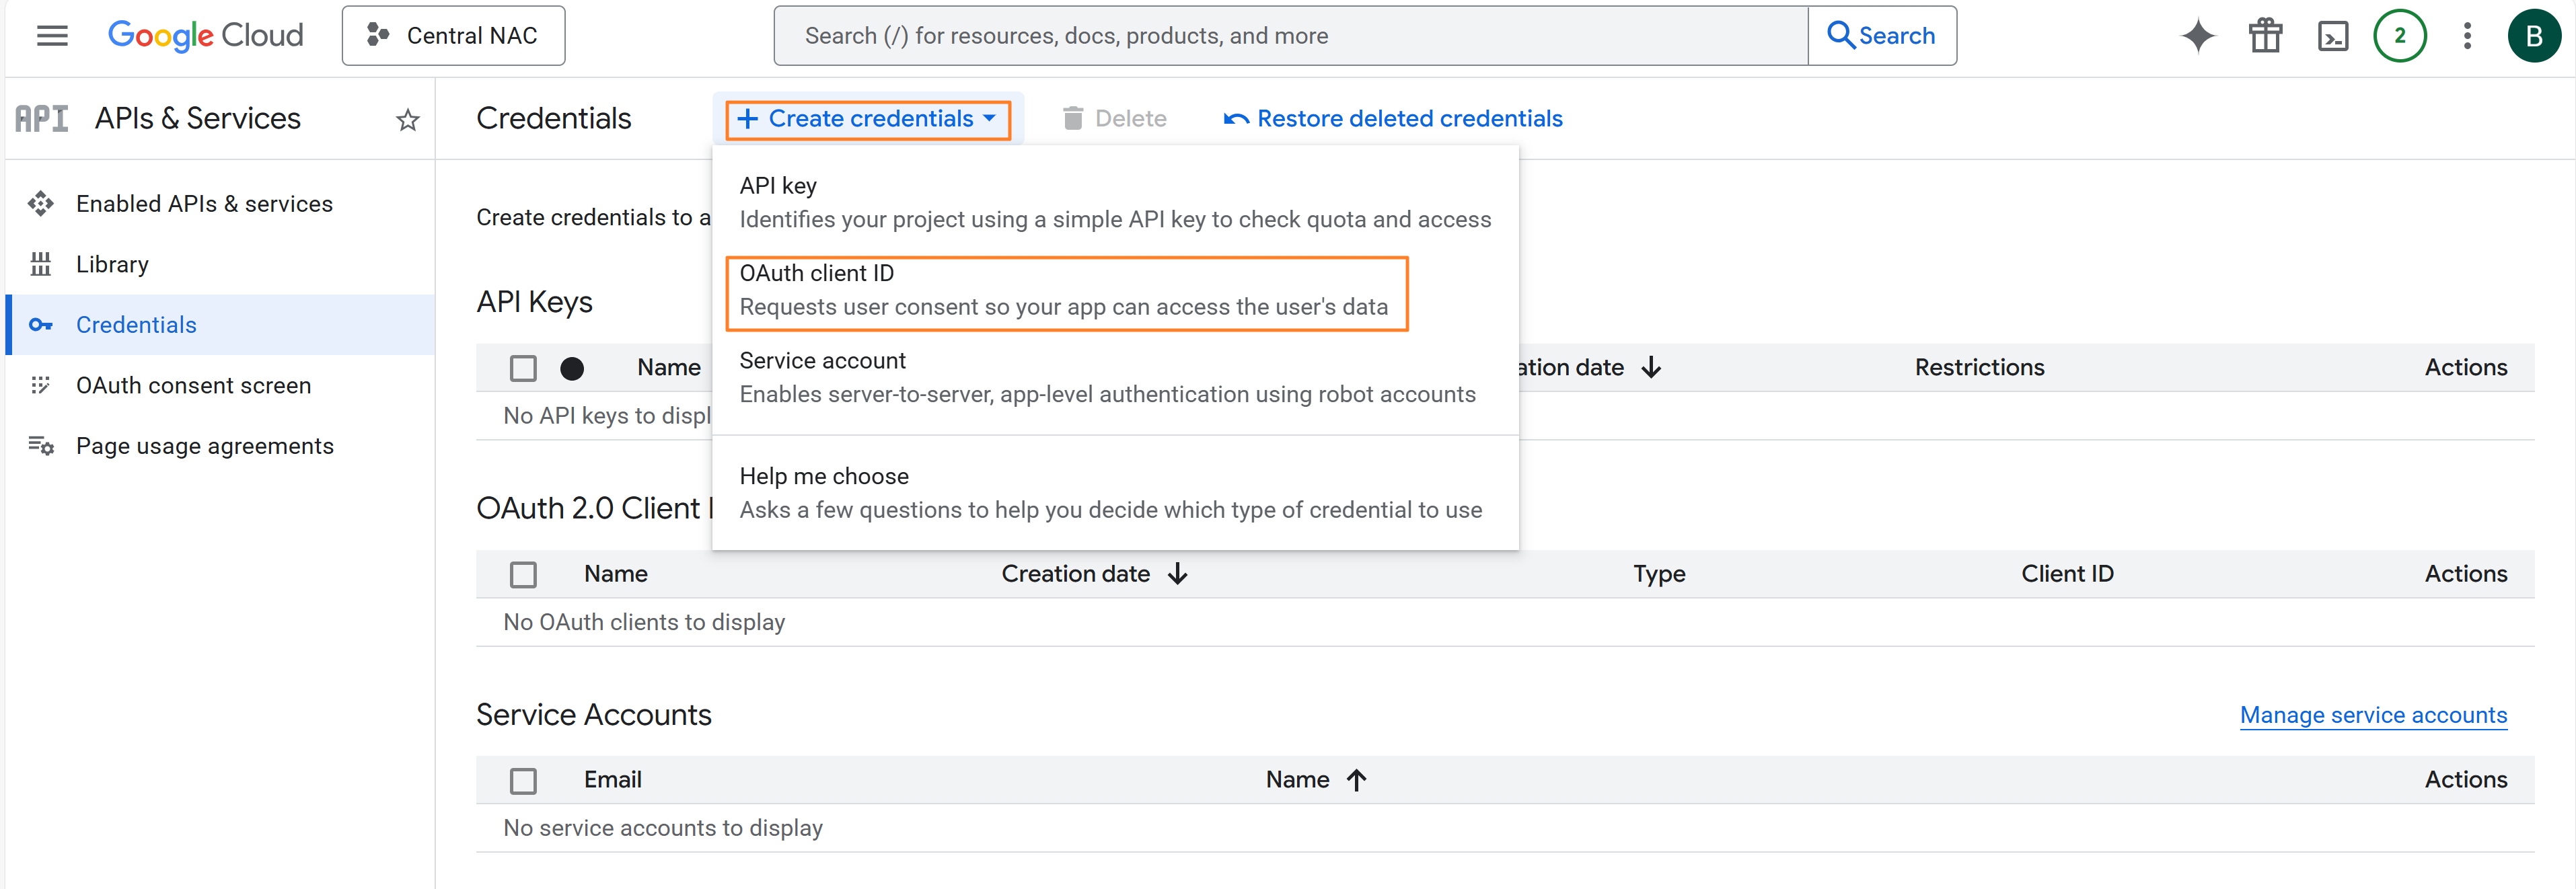
Task: Click the Library bars icon
Action: 40,264
